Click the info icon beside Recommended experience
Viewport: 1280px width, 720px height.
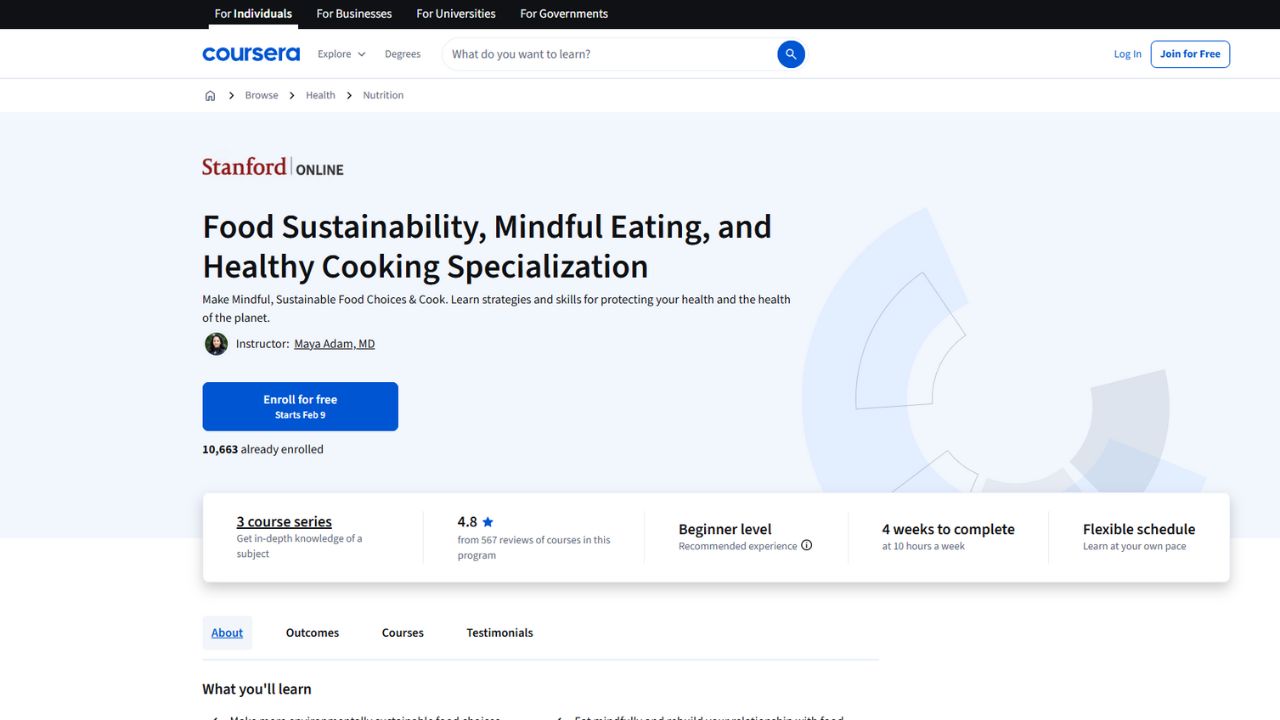tap(806, 545)
